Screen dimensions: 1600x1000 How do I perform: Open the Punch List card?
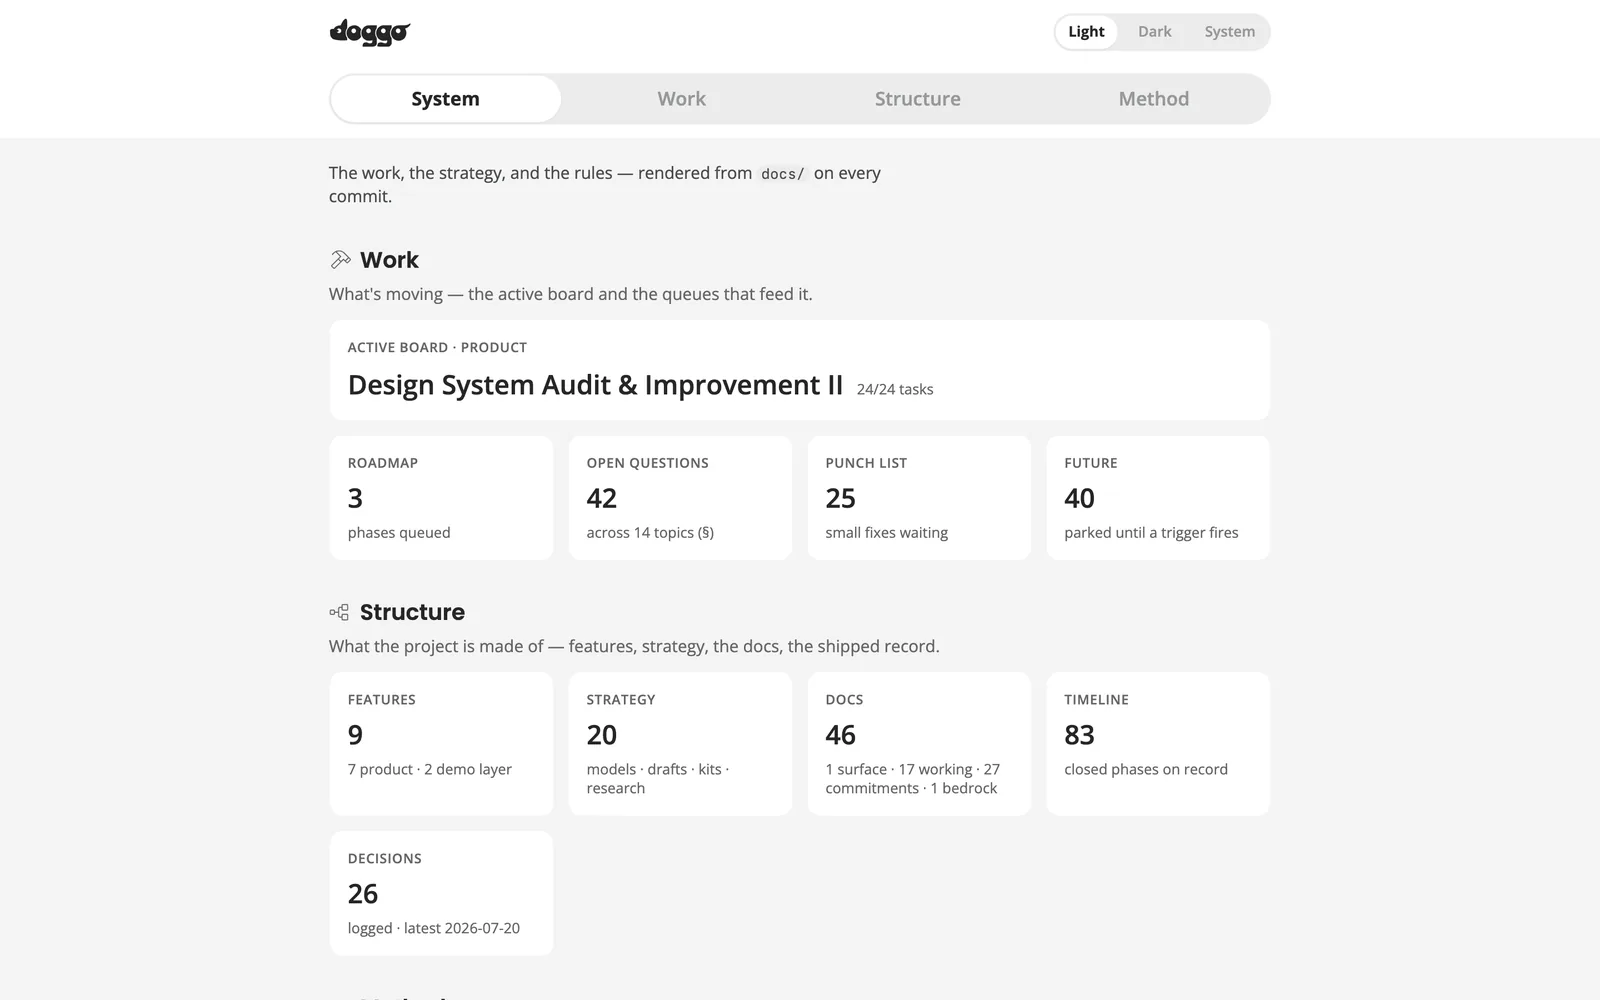click(x=919, y=498)
